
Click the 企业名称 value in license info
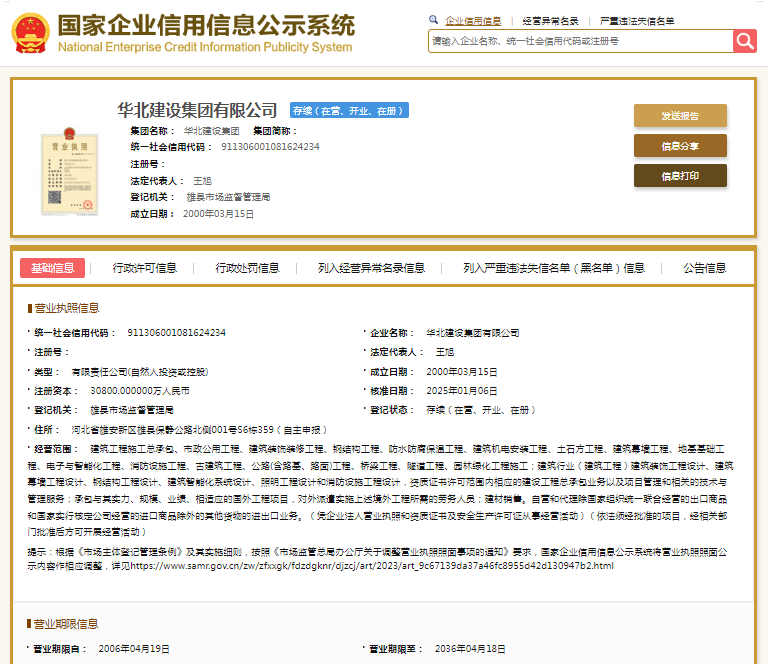click(x=473, y=333)
